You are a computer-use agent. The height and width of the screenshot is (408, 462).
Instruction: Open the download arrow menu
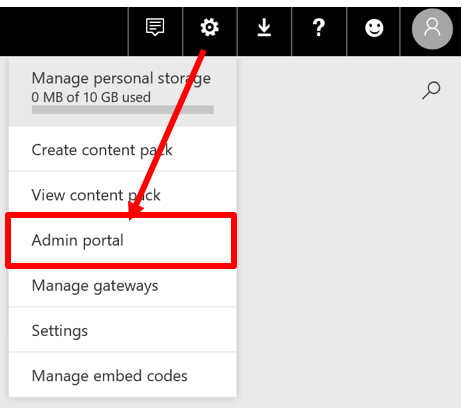tap(264, 27)
